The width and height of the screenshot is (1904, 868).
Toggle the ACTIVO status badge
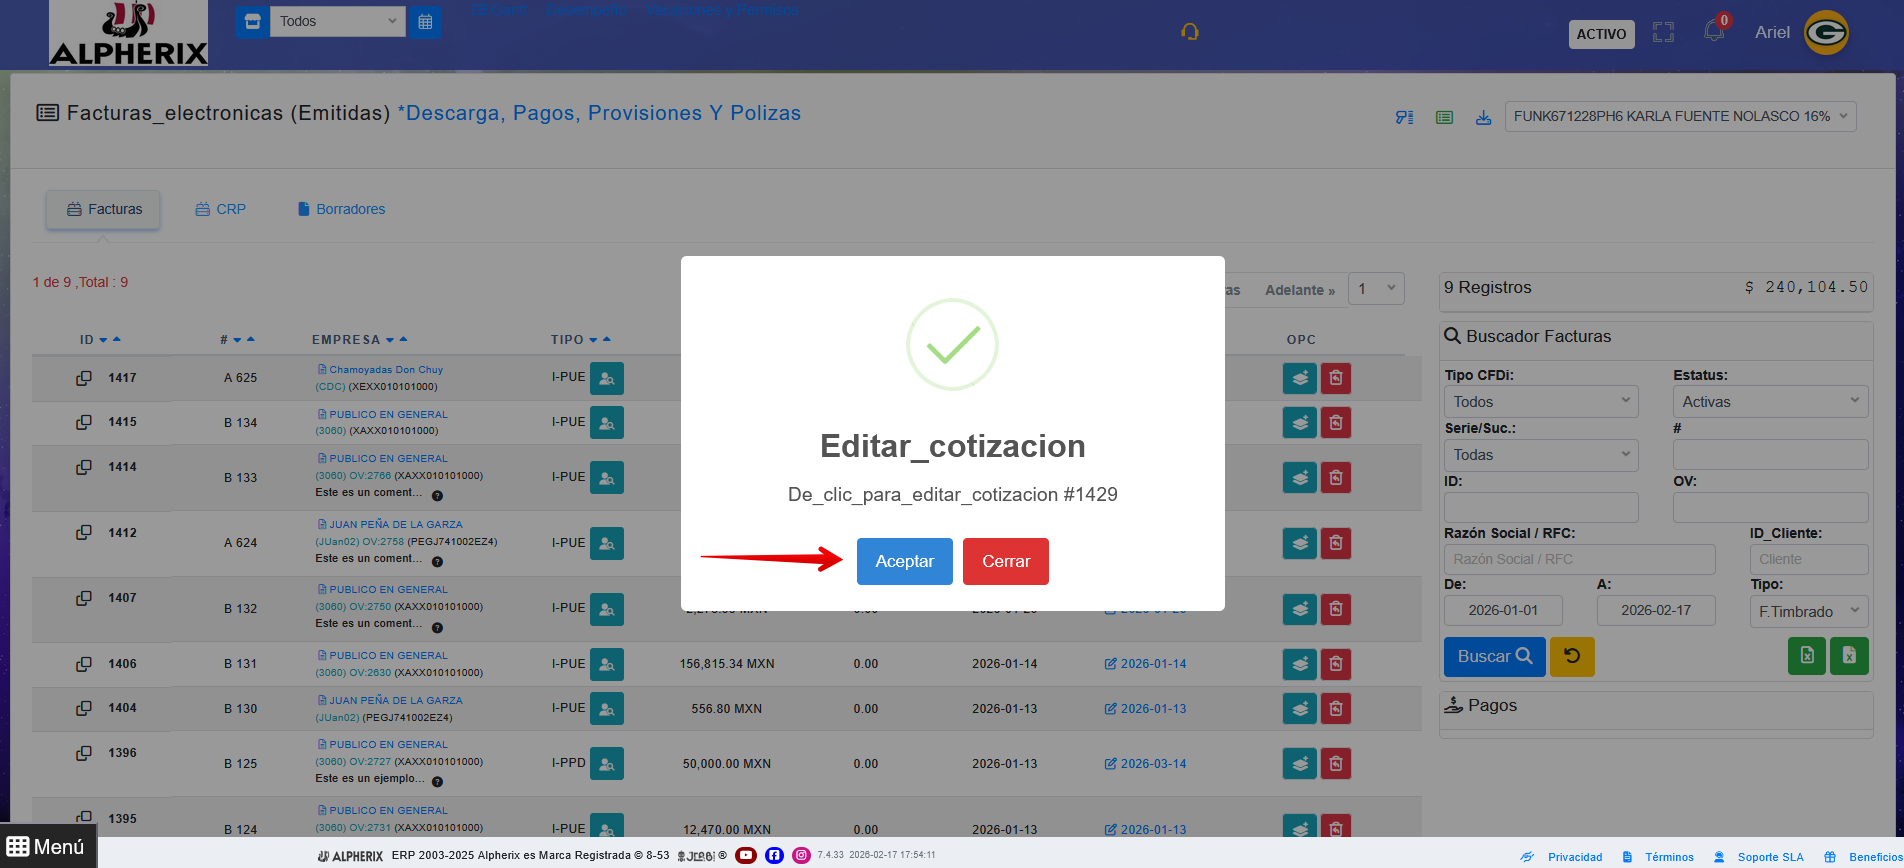(x=1601, y=34)
